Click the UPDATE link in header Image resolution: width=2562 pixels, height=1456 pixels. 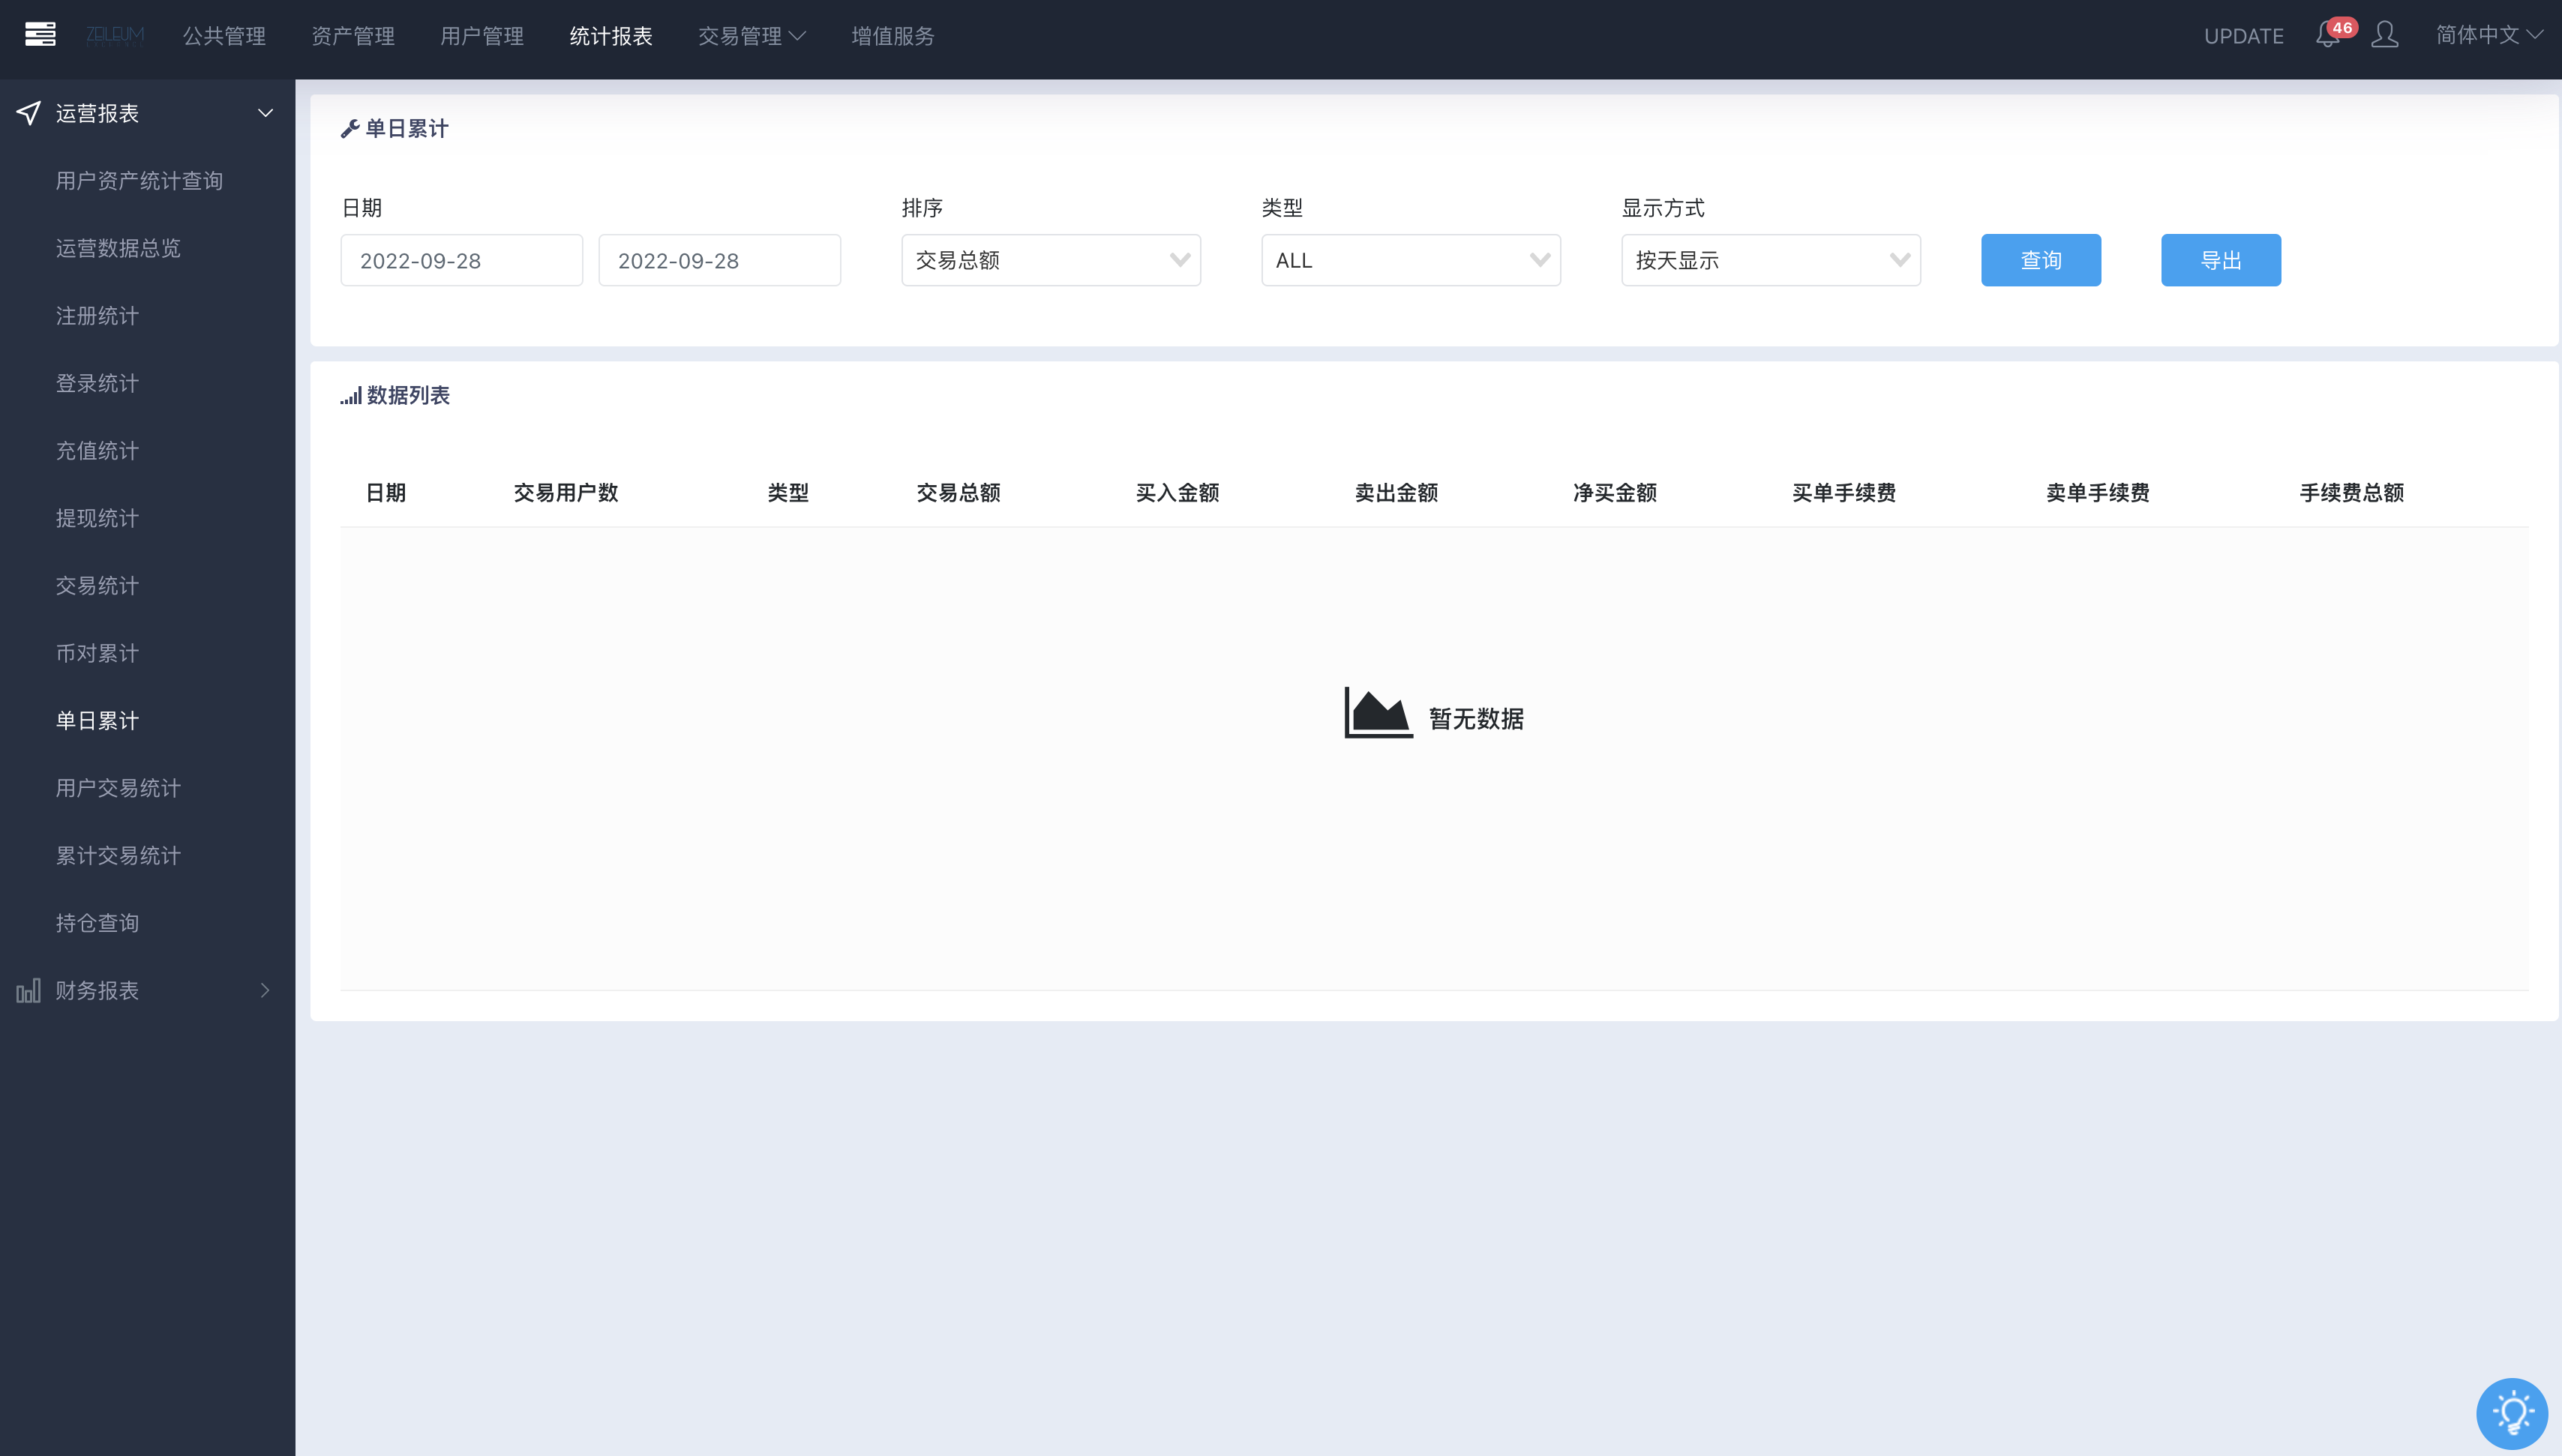pyautogui.click(x=2244, y=36)
